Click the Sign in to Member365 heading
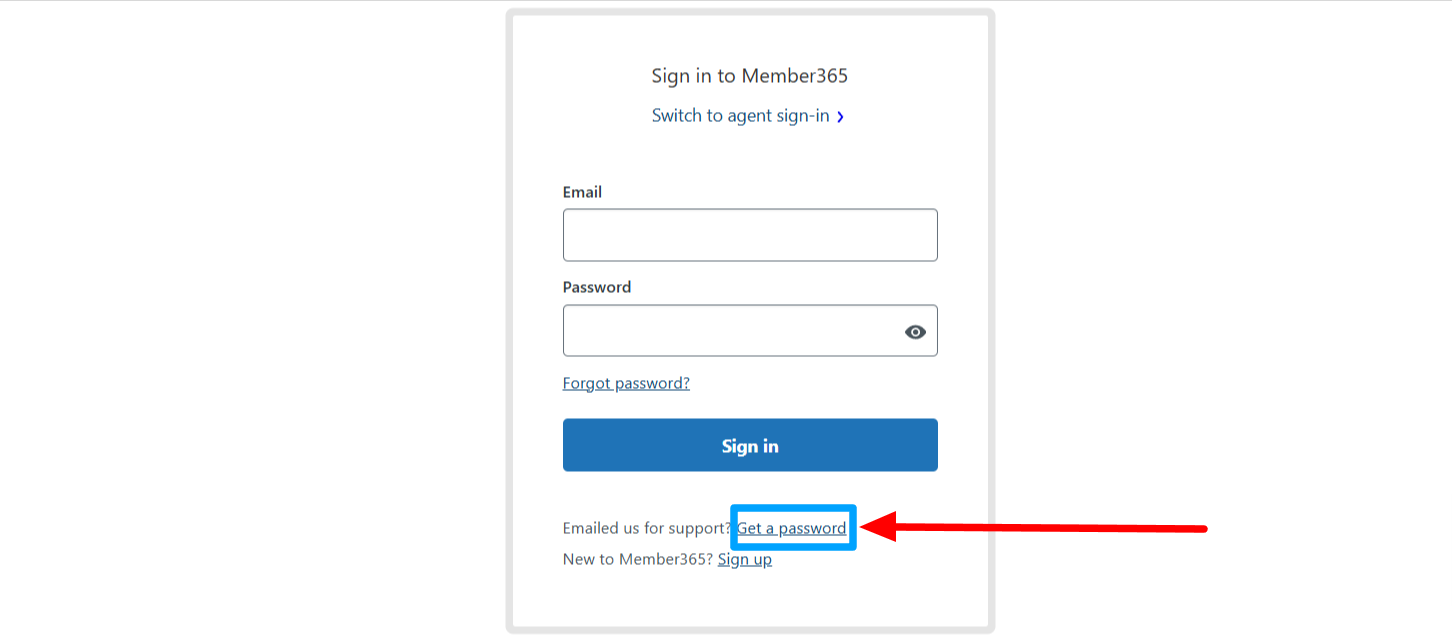This screenshot has height=638, width=1452. click(x=750, y=76)
